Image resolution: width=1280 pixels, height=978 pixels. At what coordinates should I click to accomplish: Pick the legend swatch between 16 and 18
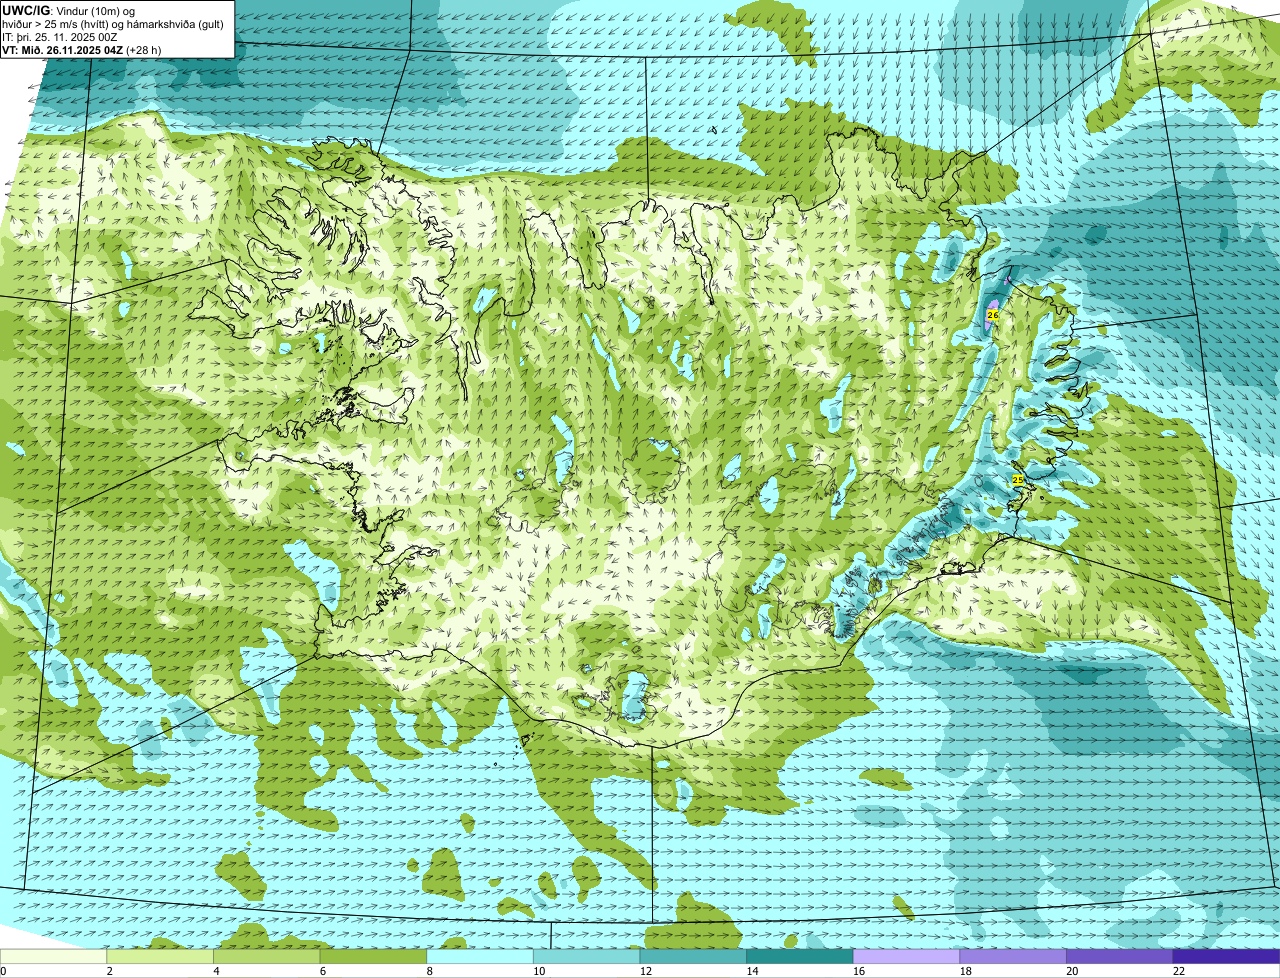click(x=906, y=956)
